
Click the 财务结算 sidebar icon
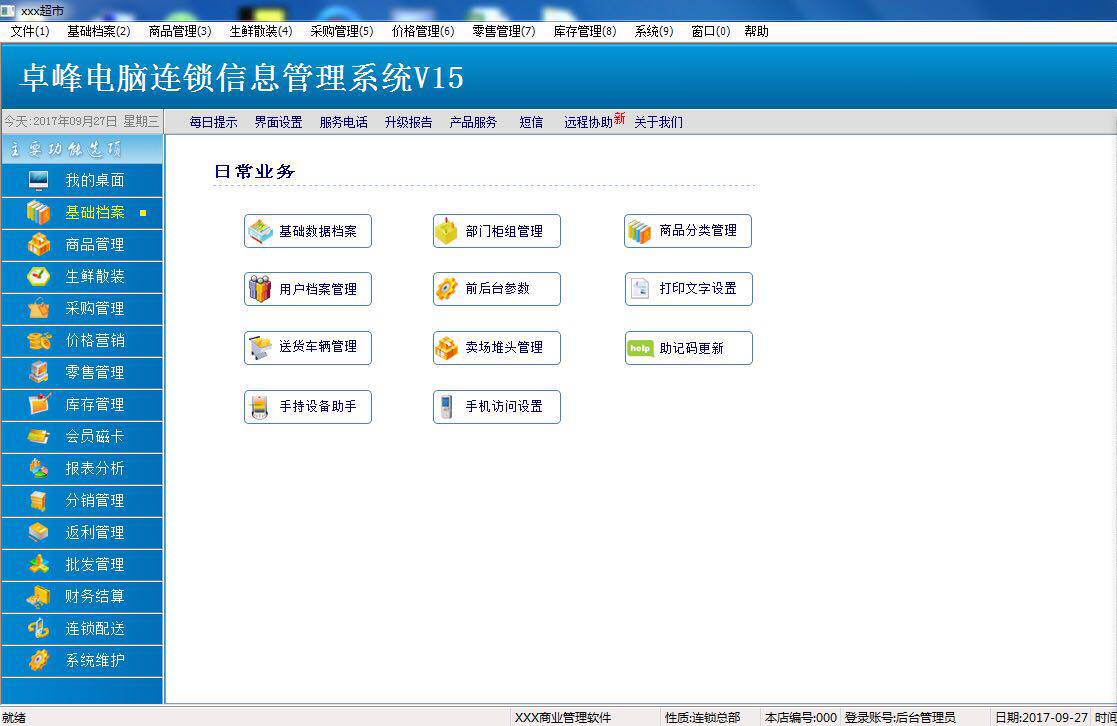click(x=38, y=596)
